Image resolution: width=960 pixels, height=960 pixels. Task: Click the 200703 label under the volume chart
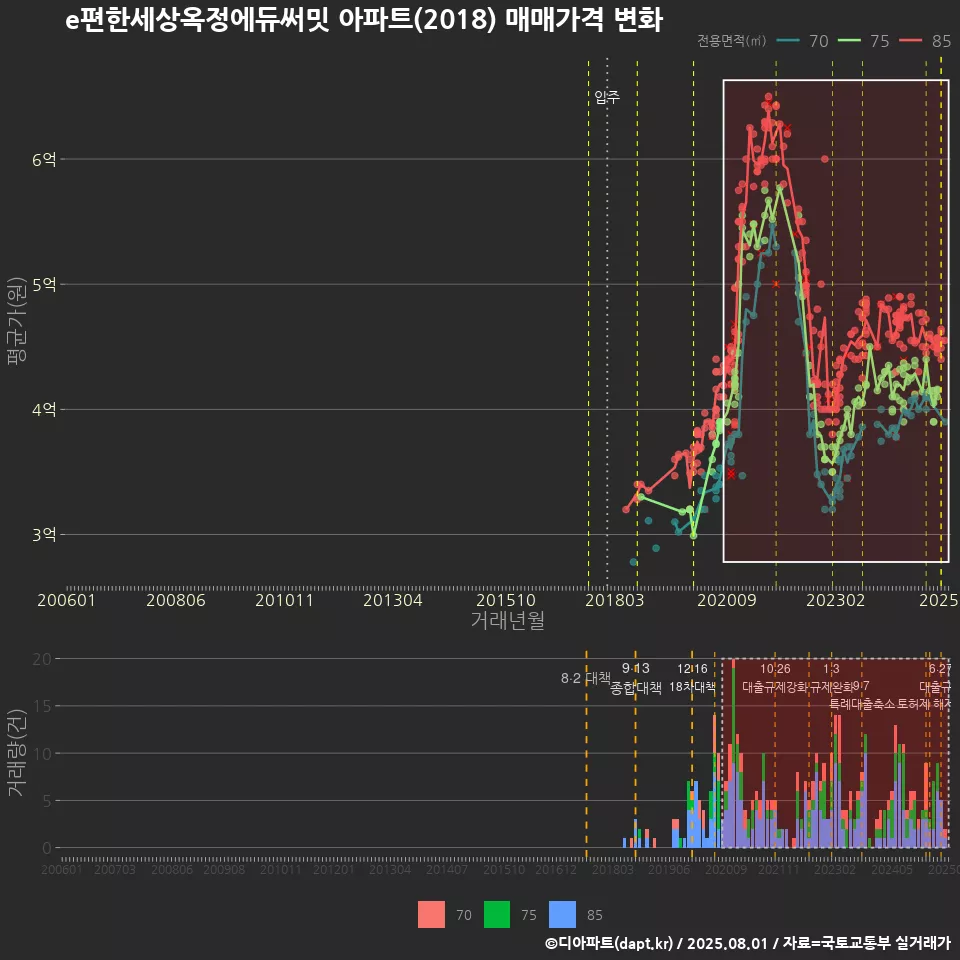pyautogui.click(x=114, y=869)
